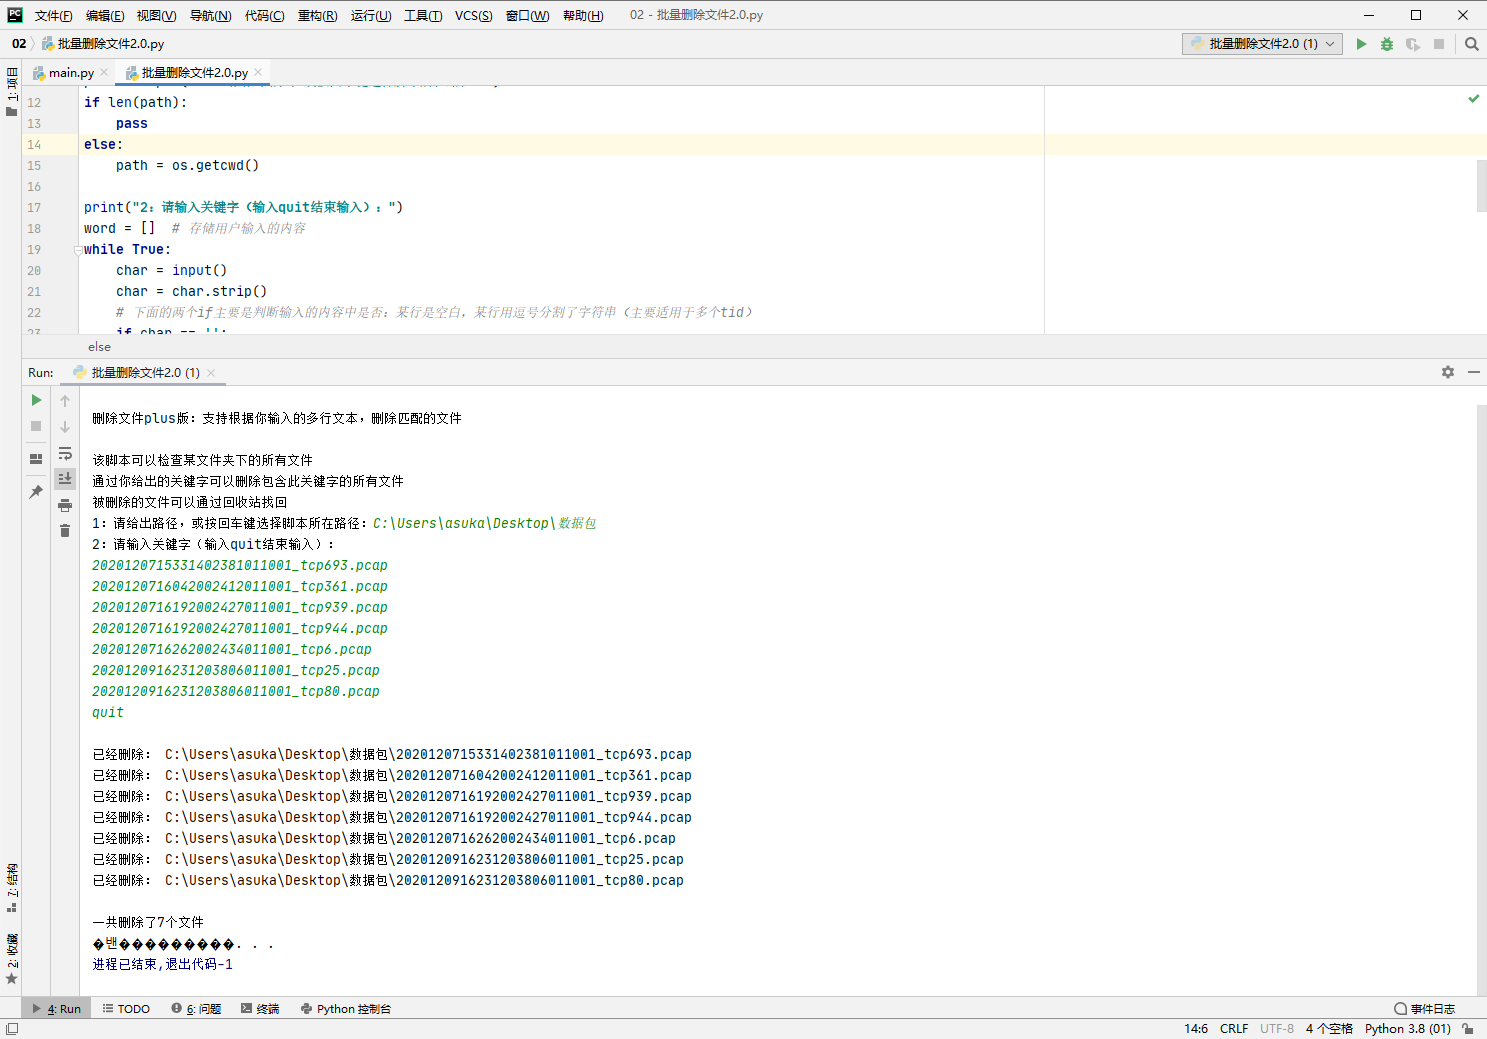Open 代码(C) menu
This screenshot has height=1039, width=1487.
tap(264, 15)
